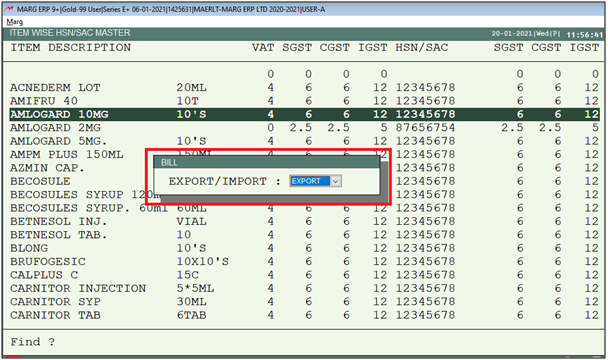Select the AMLOGARD 5MG. item

click(59, 141)
